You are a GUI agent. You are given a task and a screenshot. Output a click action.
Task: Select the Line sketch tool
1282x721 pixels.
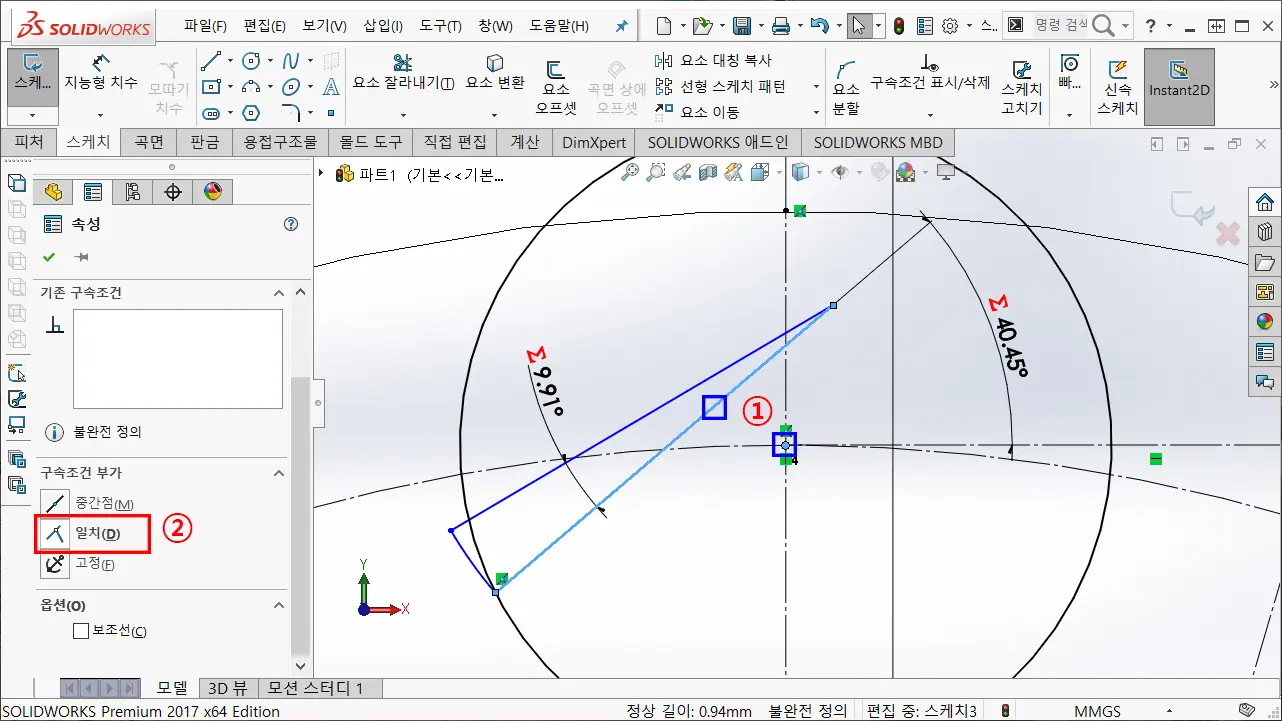[x=210, y=62]
